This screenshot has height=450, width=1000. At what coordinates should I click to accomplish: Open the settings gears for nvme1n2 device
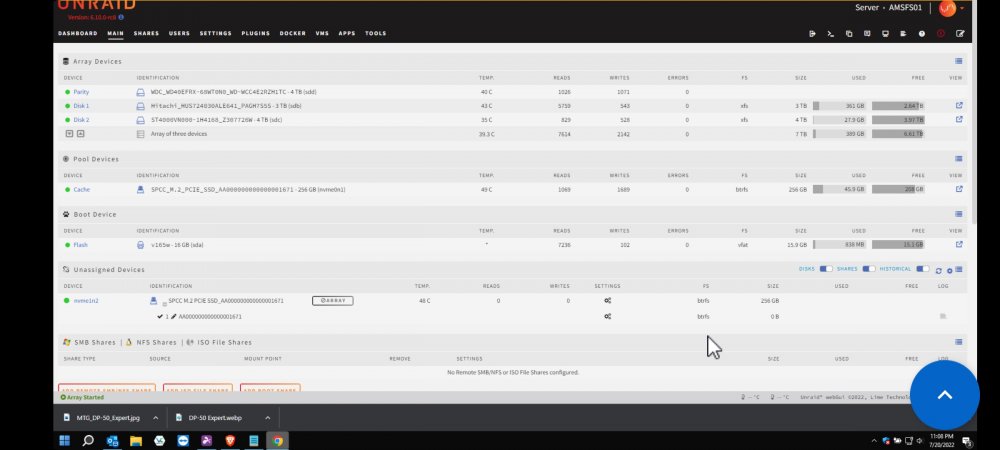pos(608,301)
